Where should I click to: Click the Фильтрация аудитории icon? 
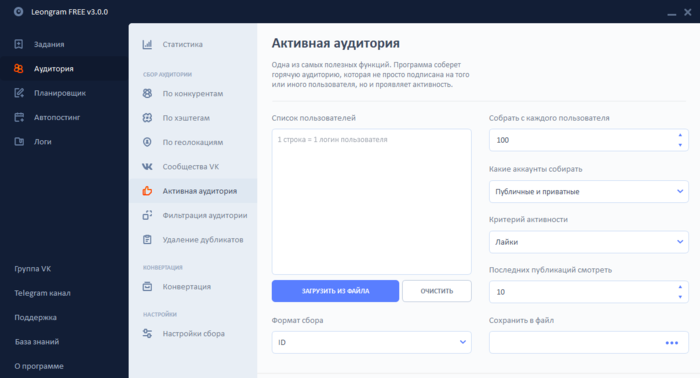(147, 215)
